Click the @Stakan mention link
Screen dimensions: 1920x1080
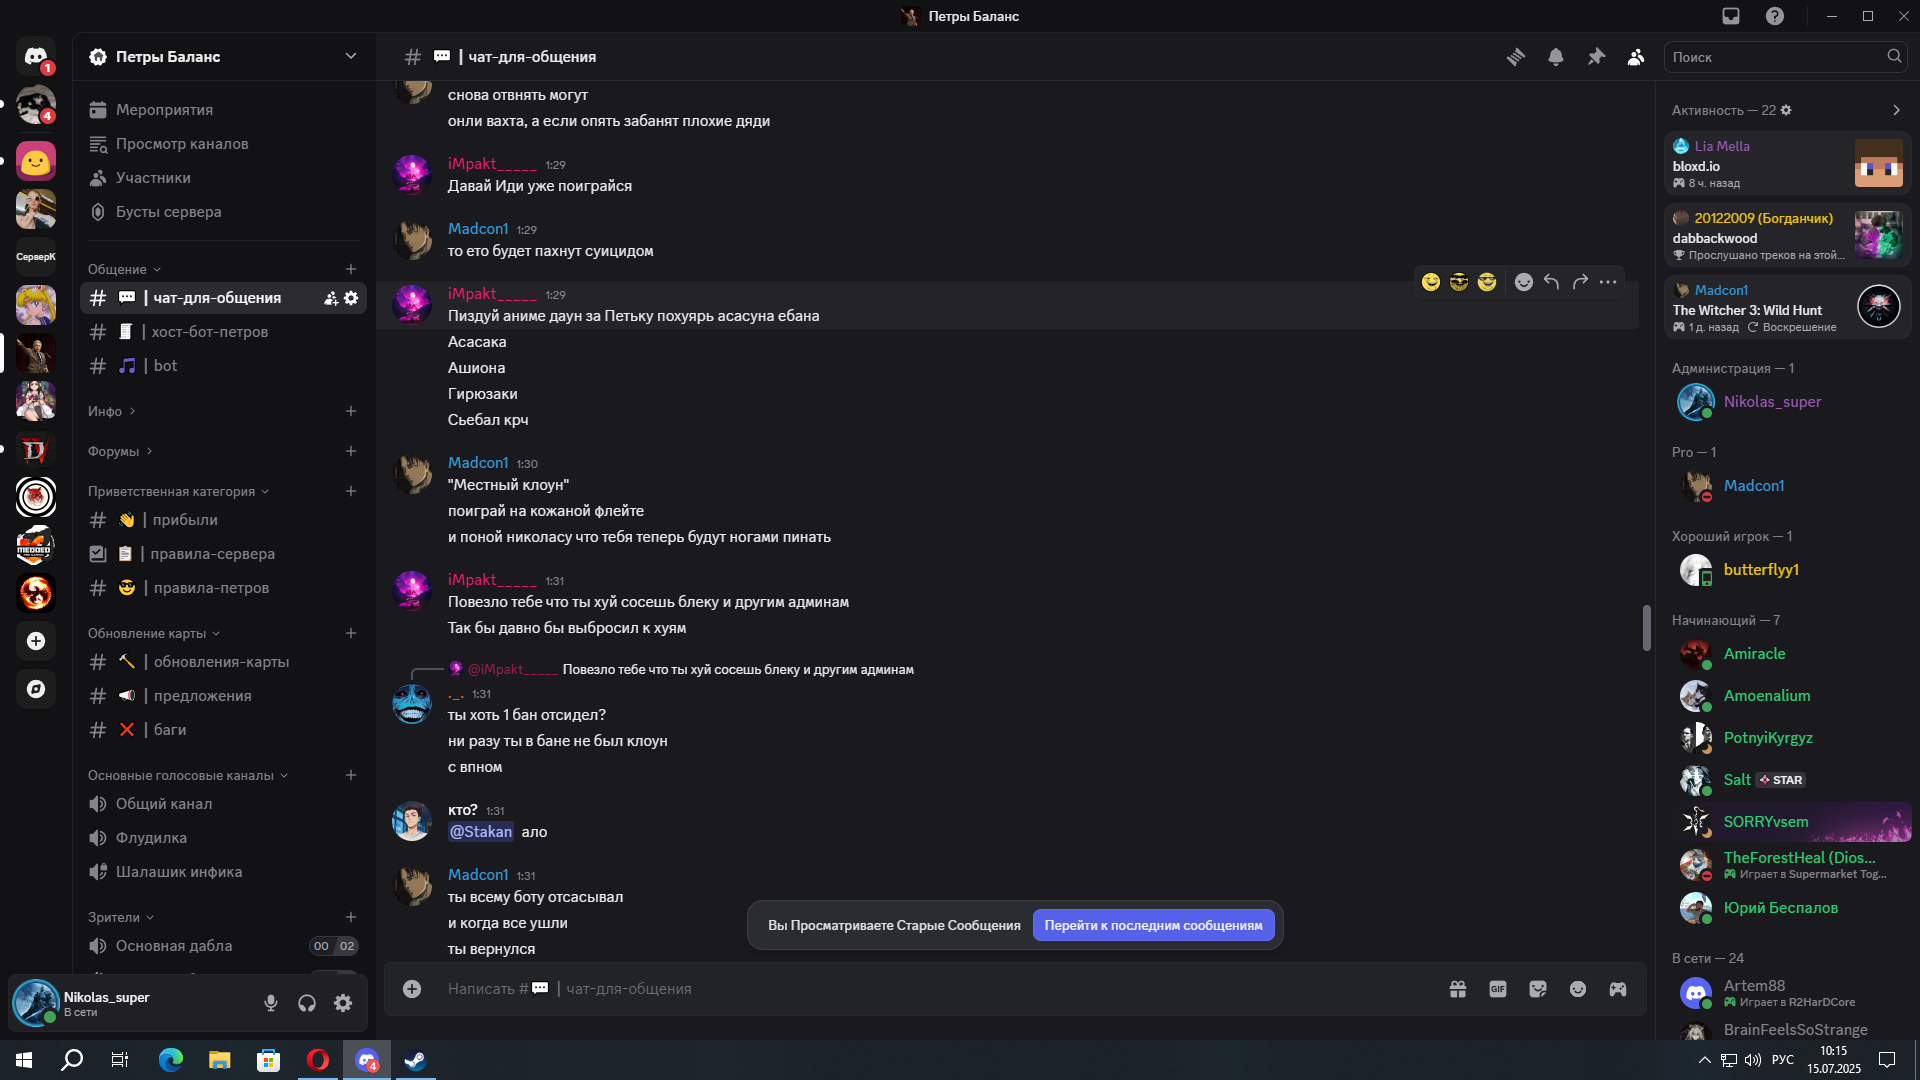coord(481,832)
